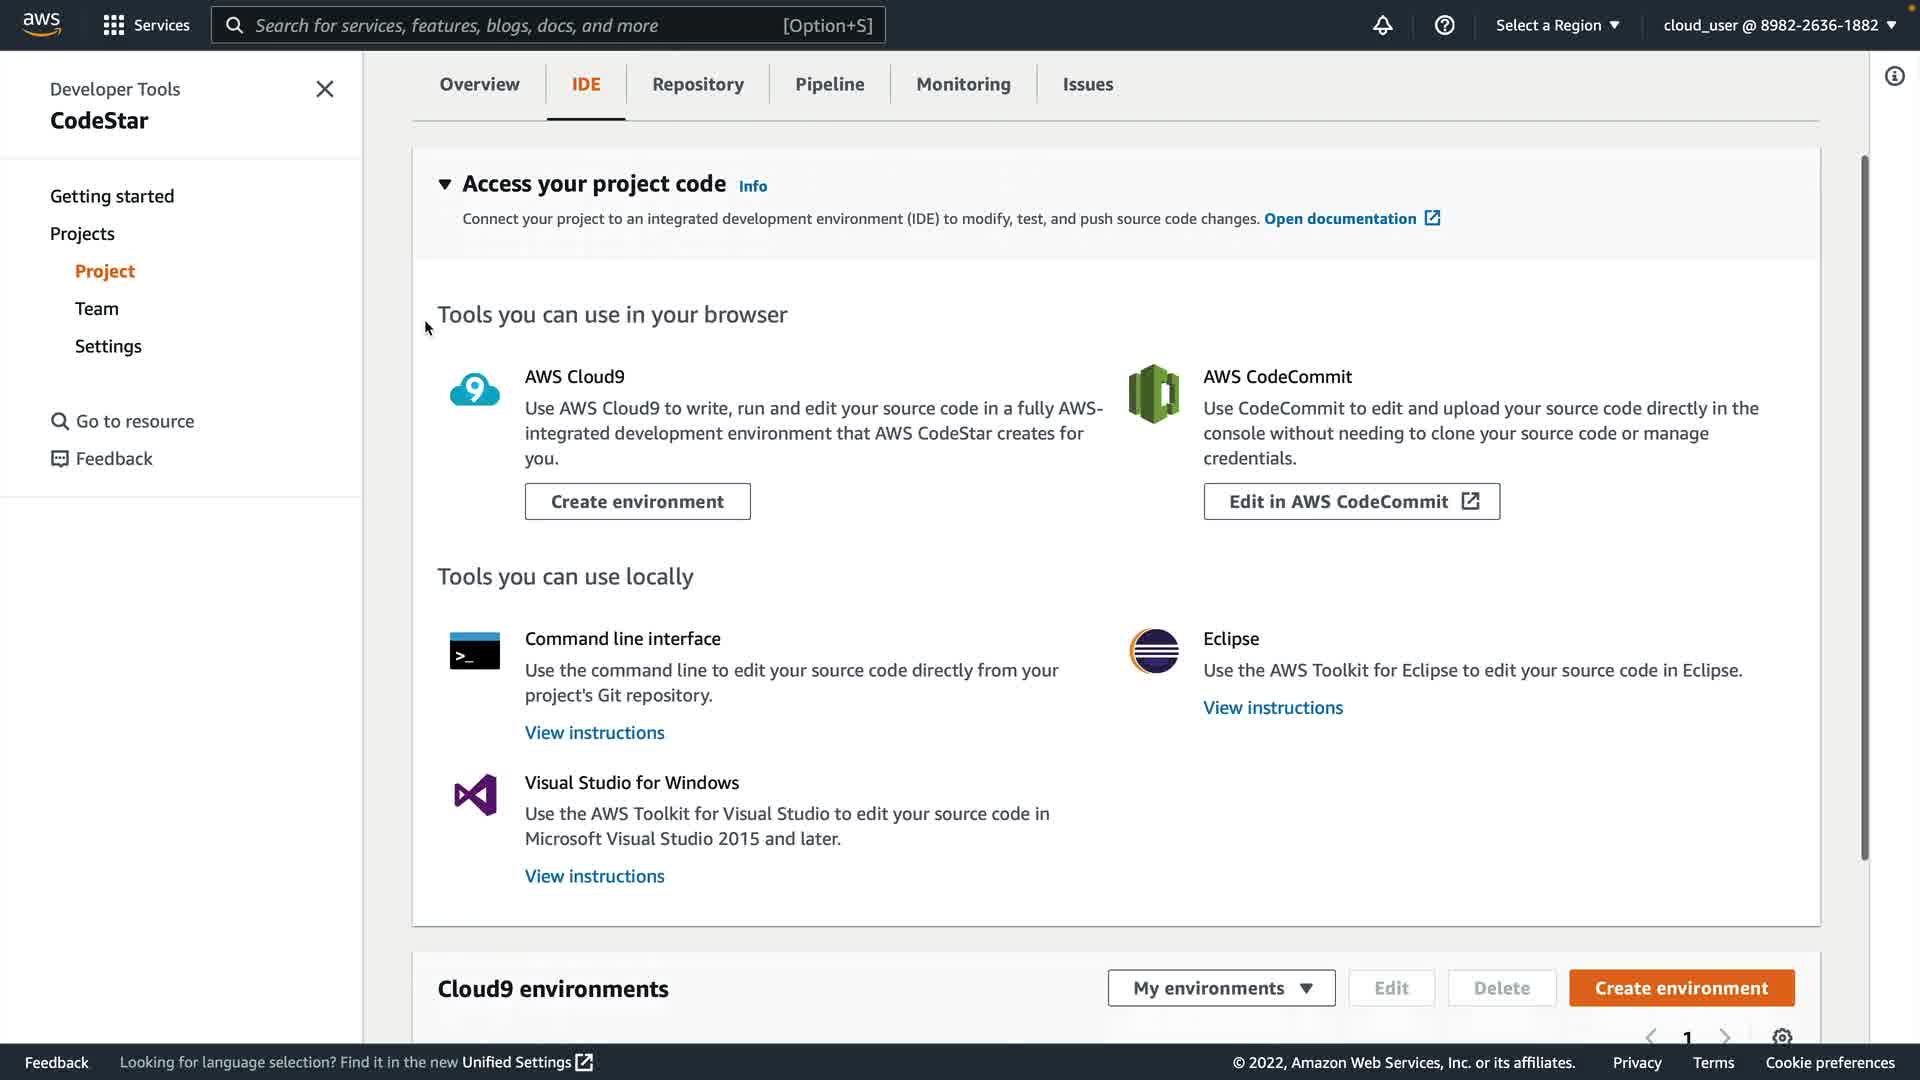Click the AWS CodeCommit green icon
1920x1080 pixels.
pos(1153,394)
